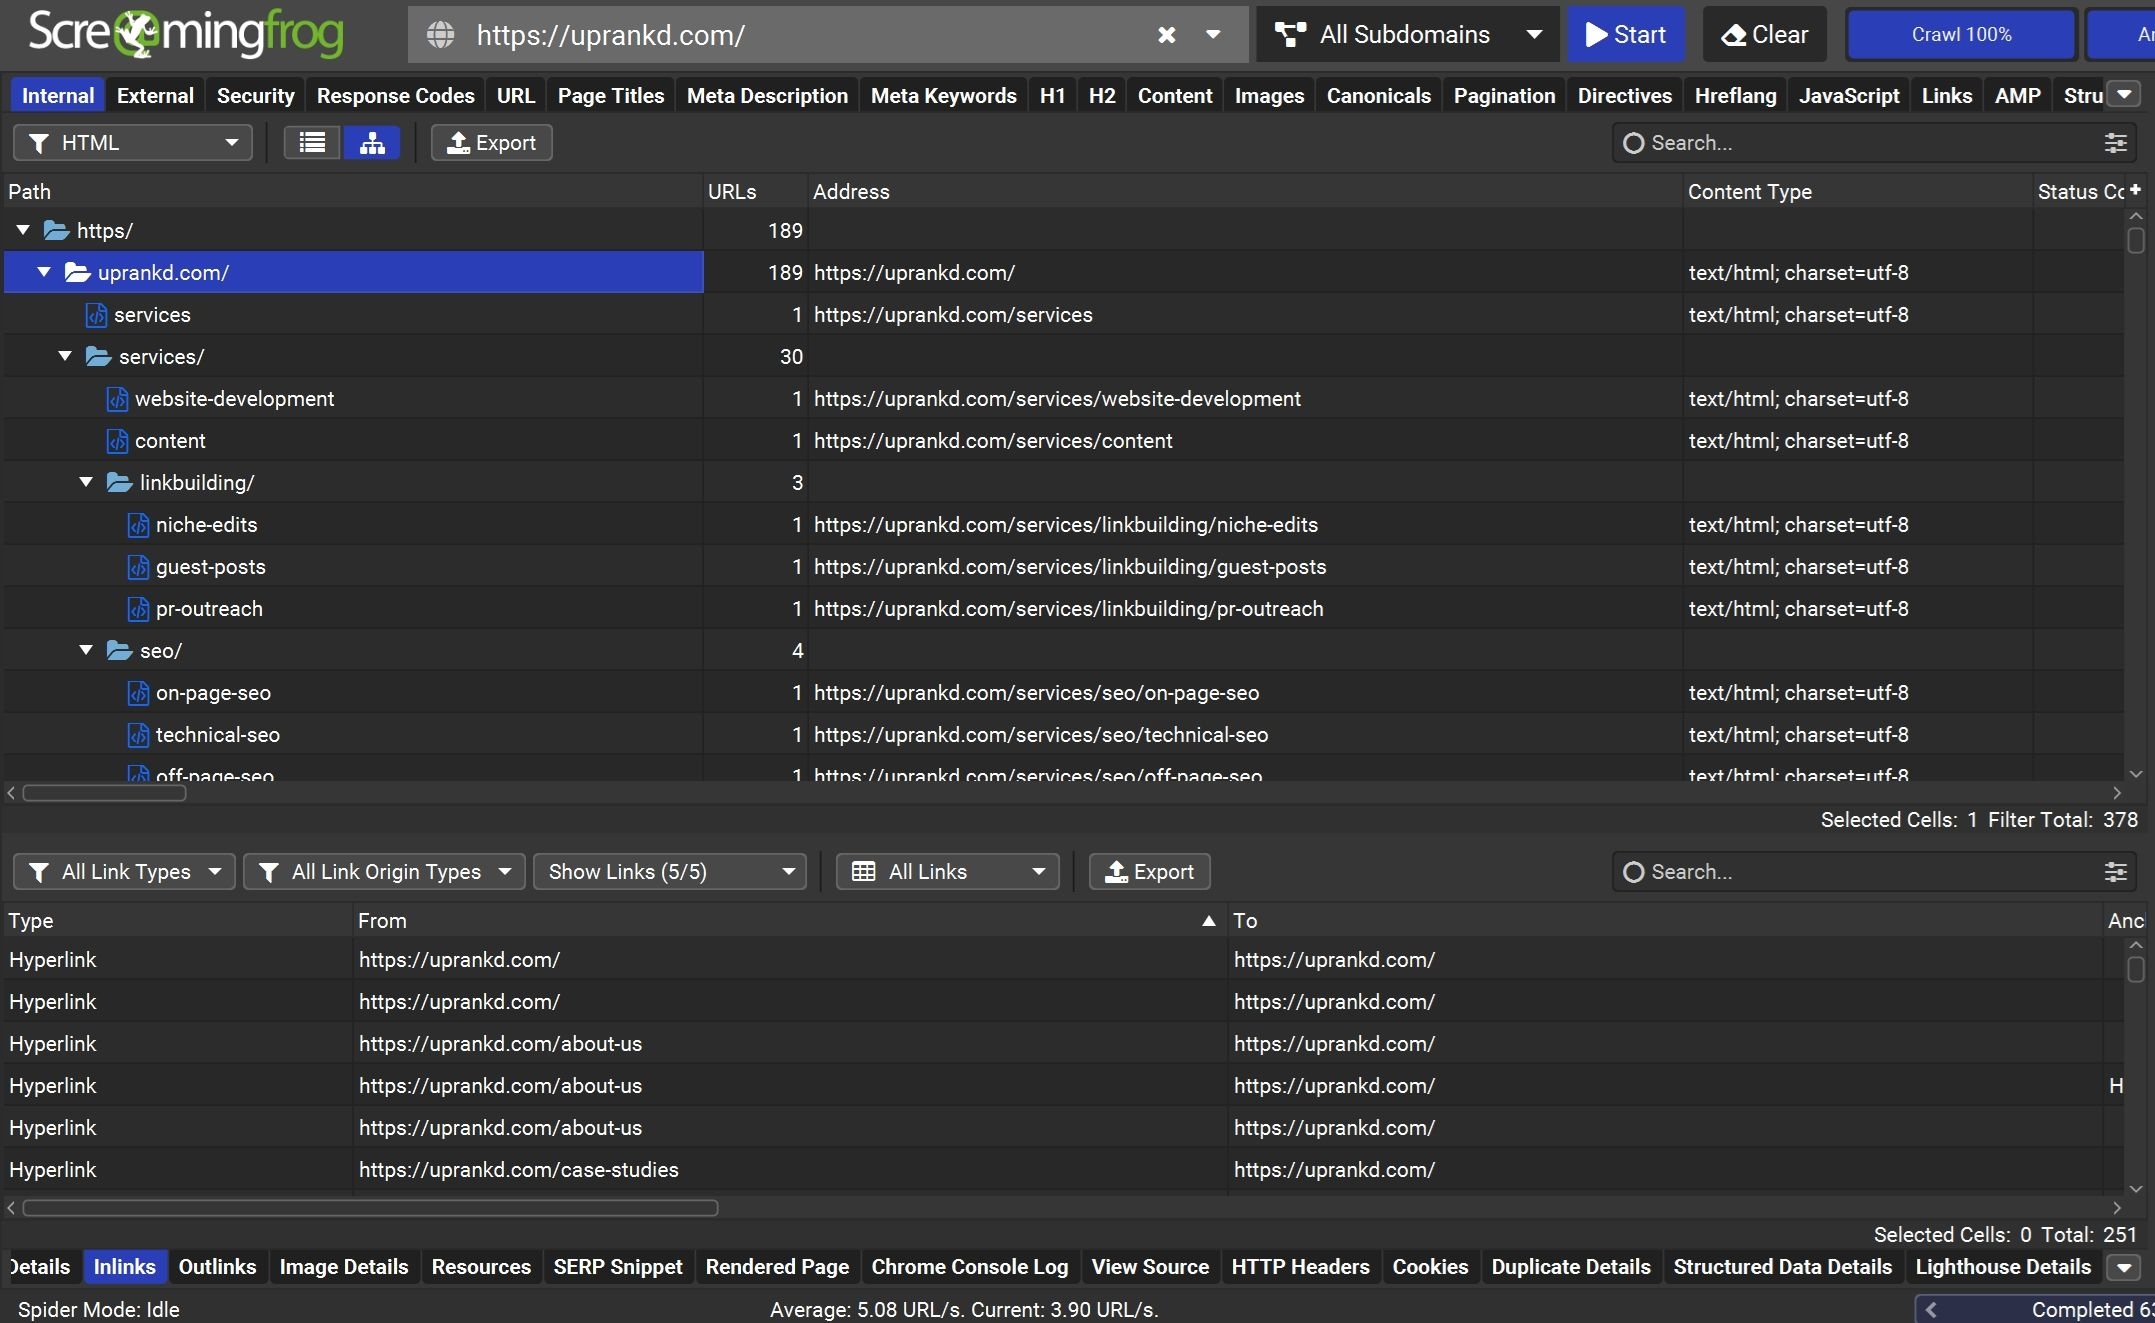2155x1323 pixels.
Task: Open the Image Details bottom tab
Action: tap(343, 1267)
